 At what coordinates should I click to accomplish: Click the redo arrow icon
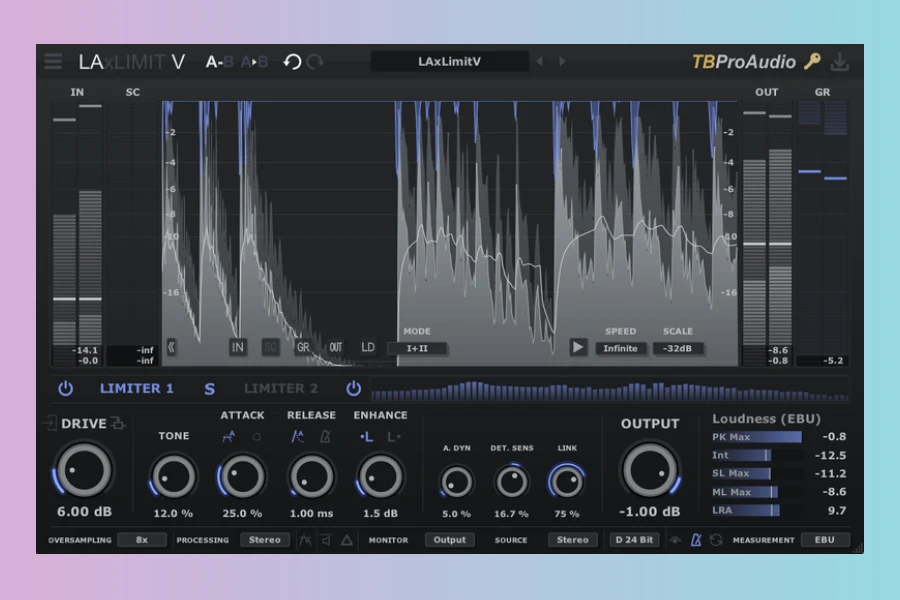315,61
